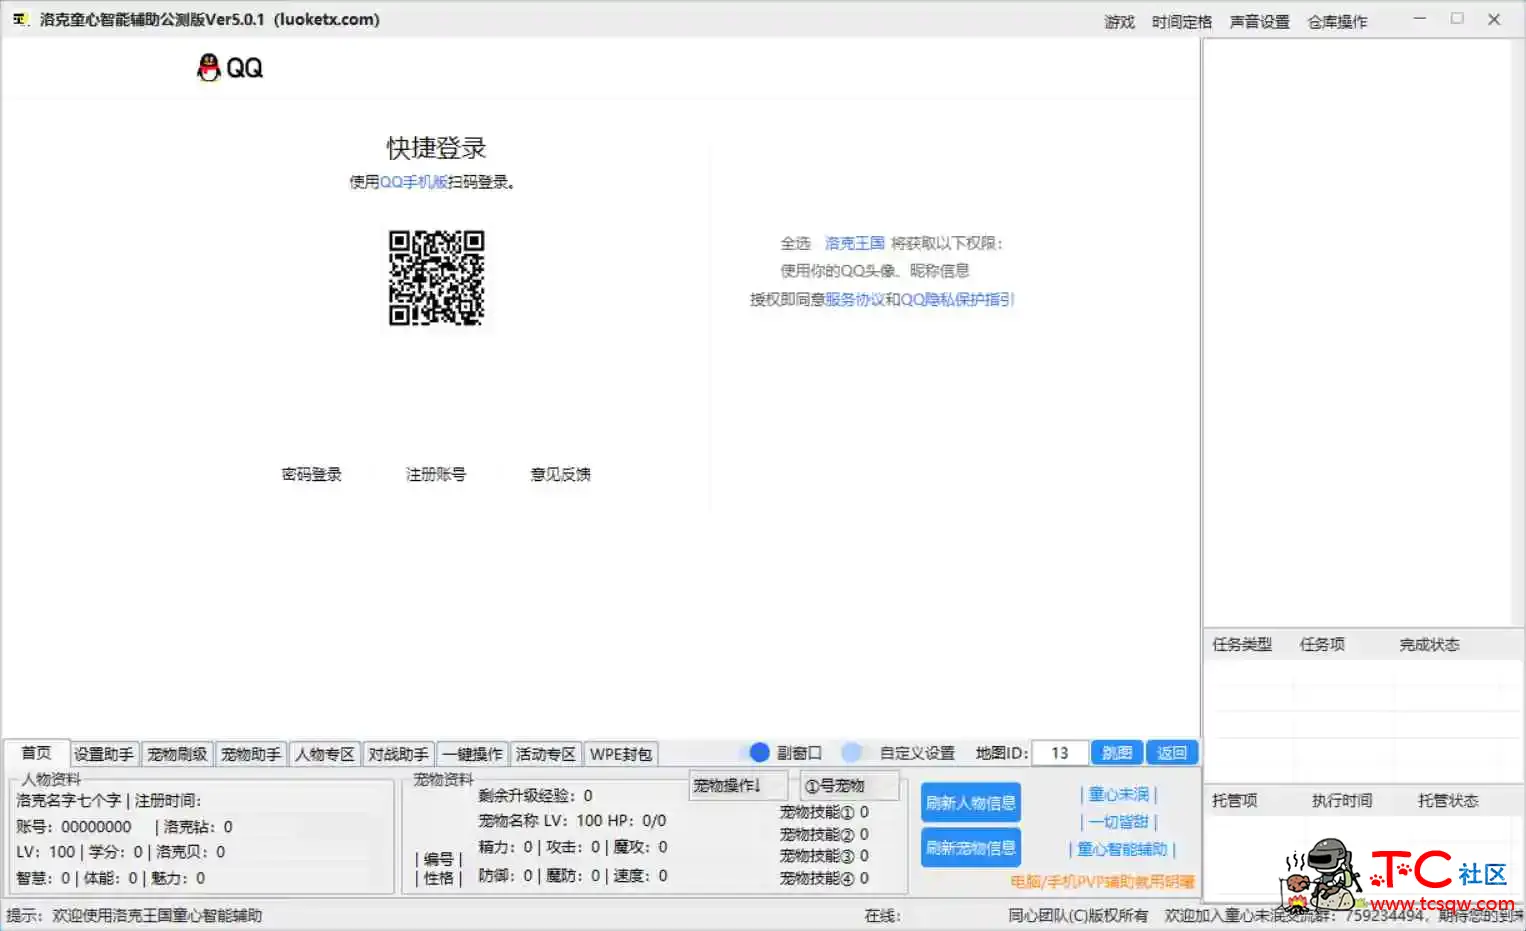
Task: Click the 意见反馈 link
Action: 560,474
